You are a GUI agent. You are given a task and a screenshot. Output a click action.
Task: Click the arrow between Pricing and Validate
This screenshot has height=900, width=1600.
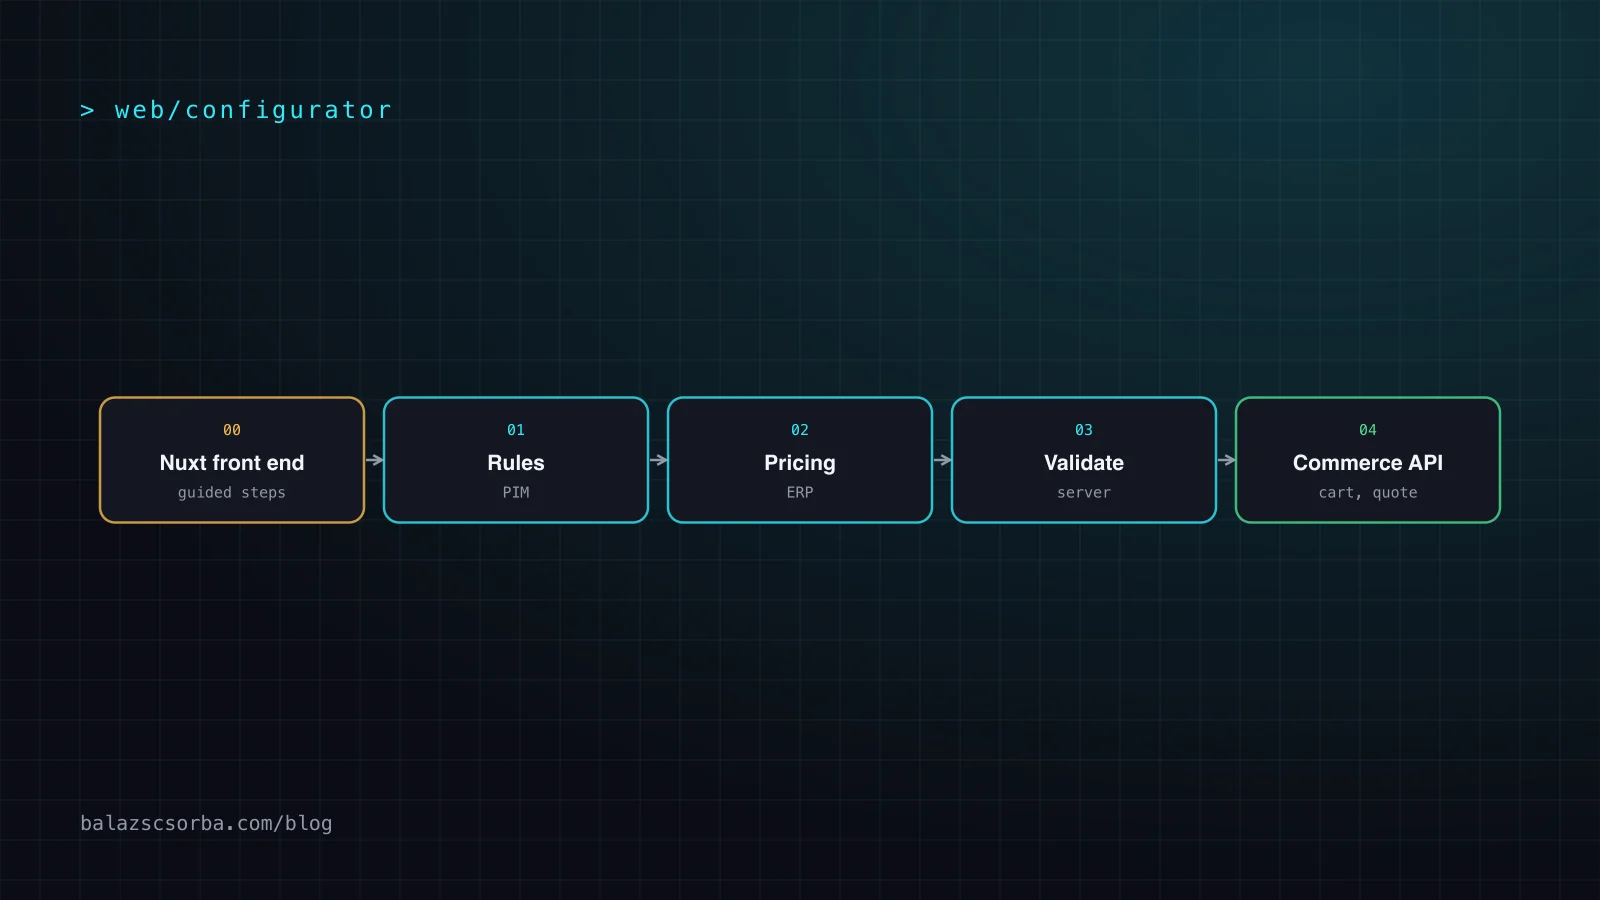(x=942, y=460)
